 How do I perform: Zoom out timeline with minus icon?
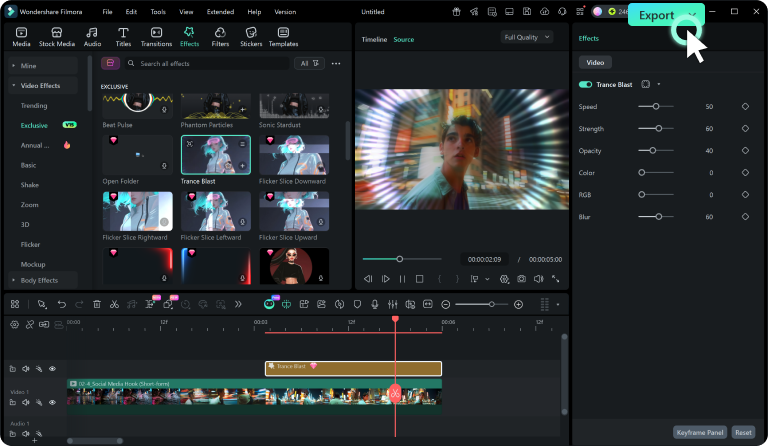coord(446,305)
